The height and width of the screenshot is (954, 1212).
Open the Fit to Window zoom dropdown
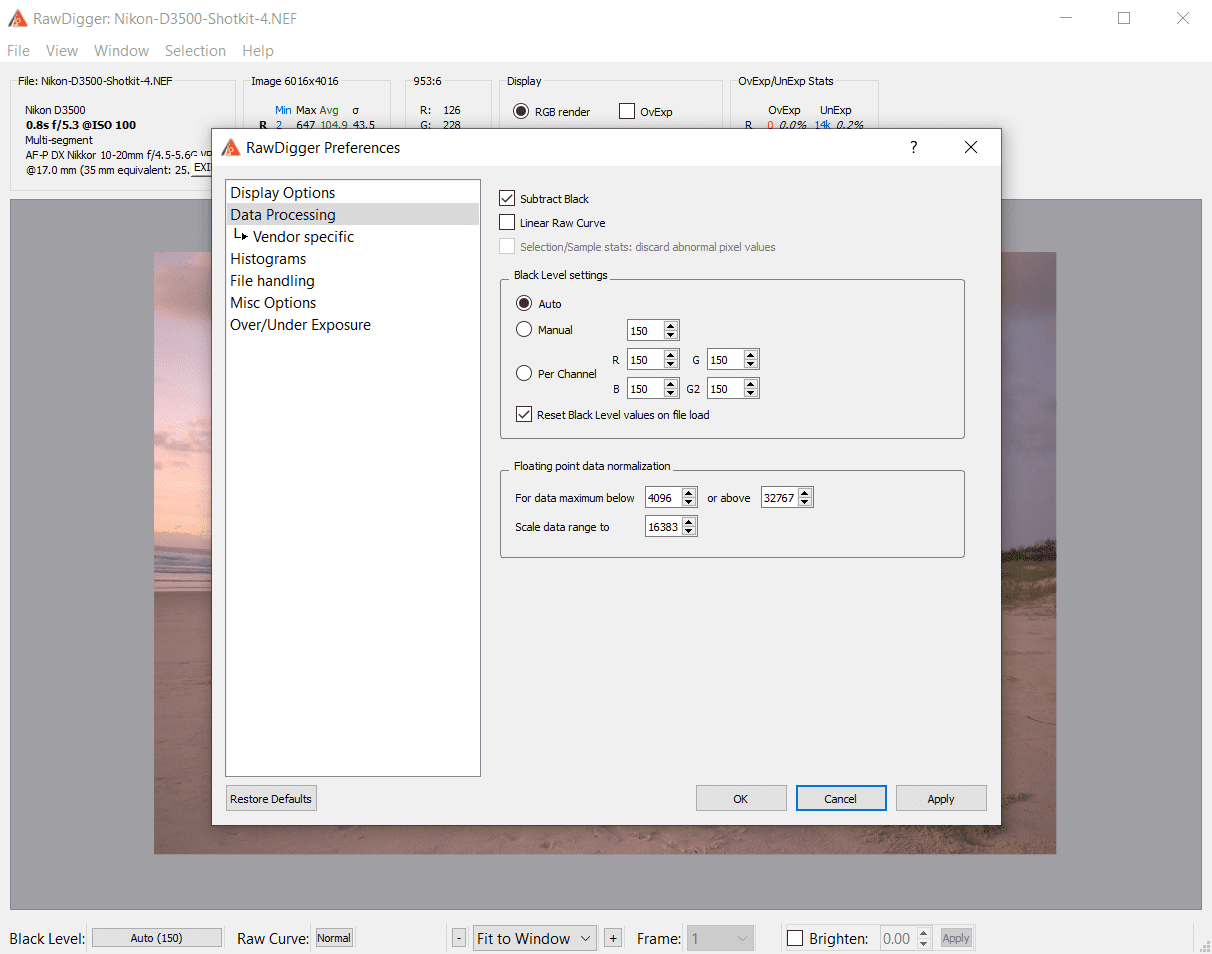[x=535, y=938]
